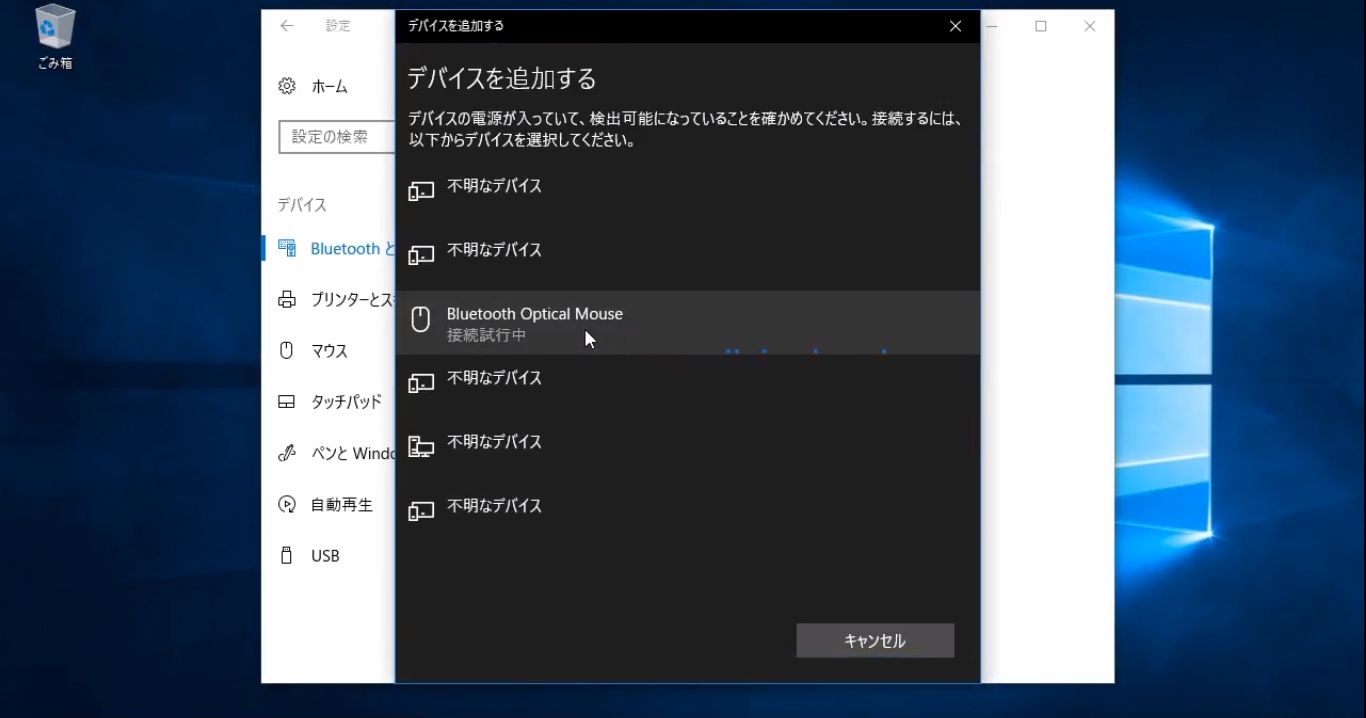Open the 自動再生 autoplay settings

(x=325, y=505)
